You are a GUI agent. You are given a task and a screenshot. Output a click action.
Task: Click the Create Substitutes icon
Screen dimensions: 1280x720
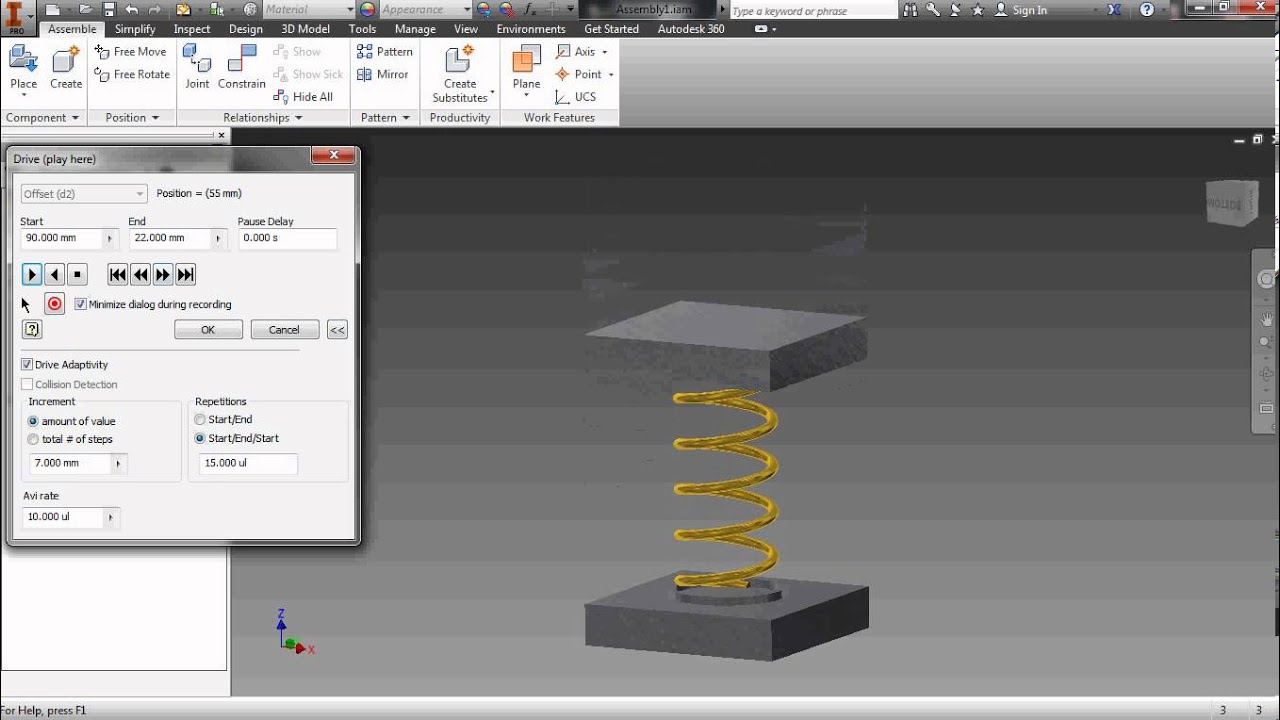(460, 60)
